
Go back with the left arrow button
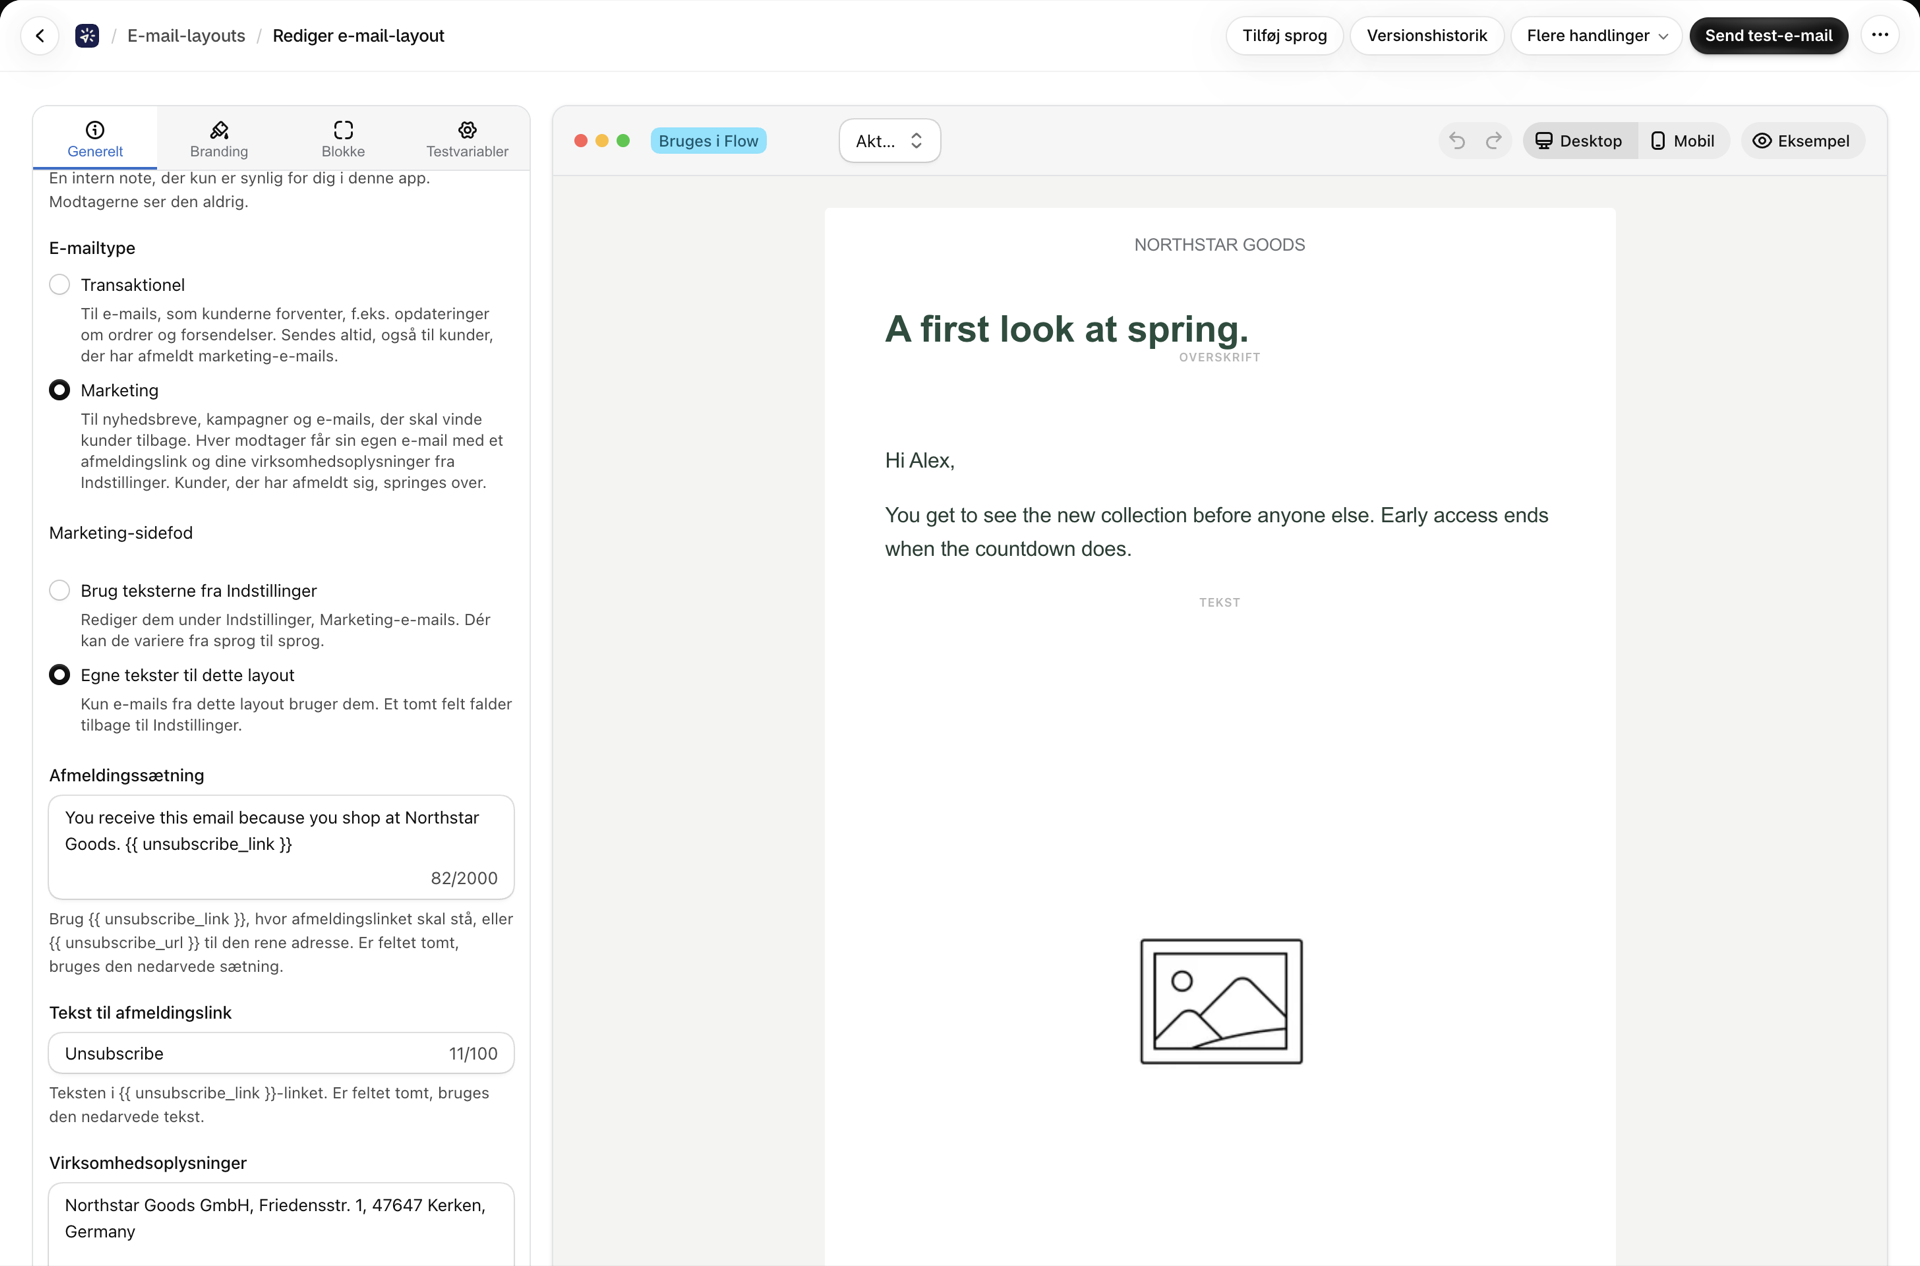tap(40, 36)
